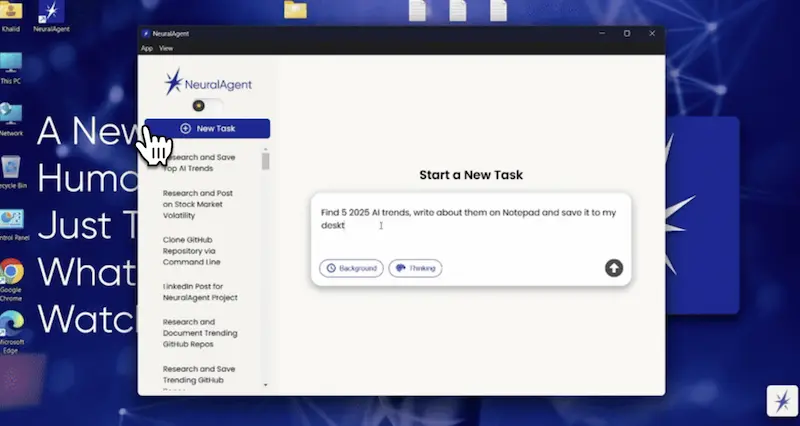The image size is (800, 426).
Task: Open Clone GitHub Repository via Command Line task
Action: [192, 251]
